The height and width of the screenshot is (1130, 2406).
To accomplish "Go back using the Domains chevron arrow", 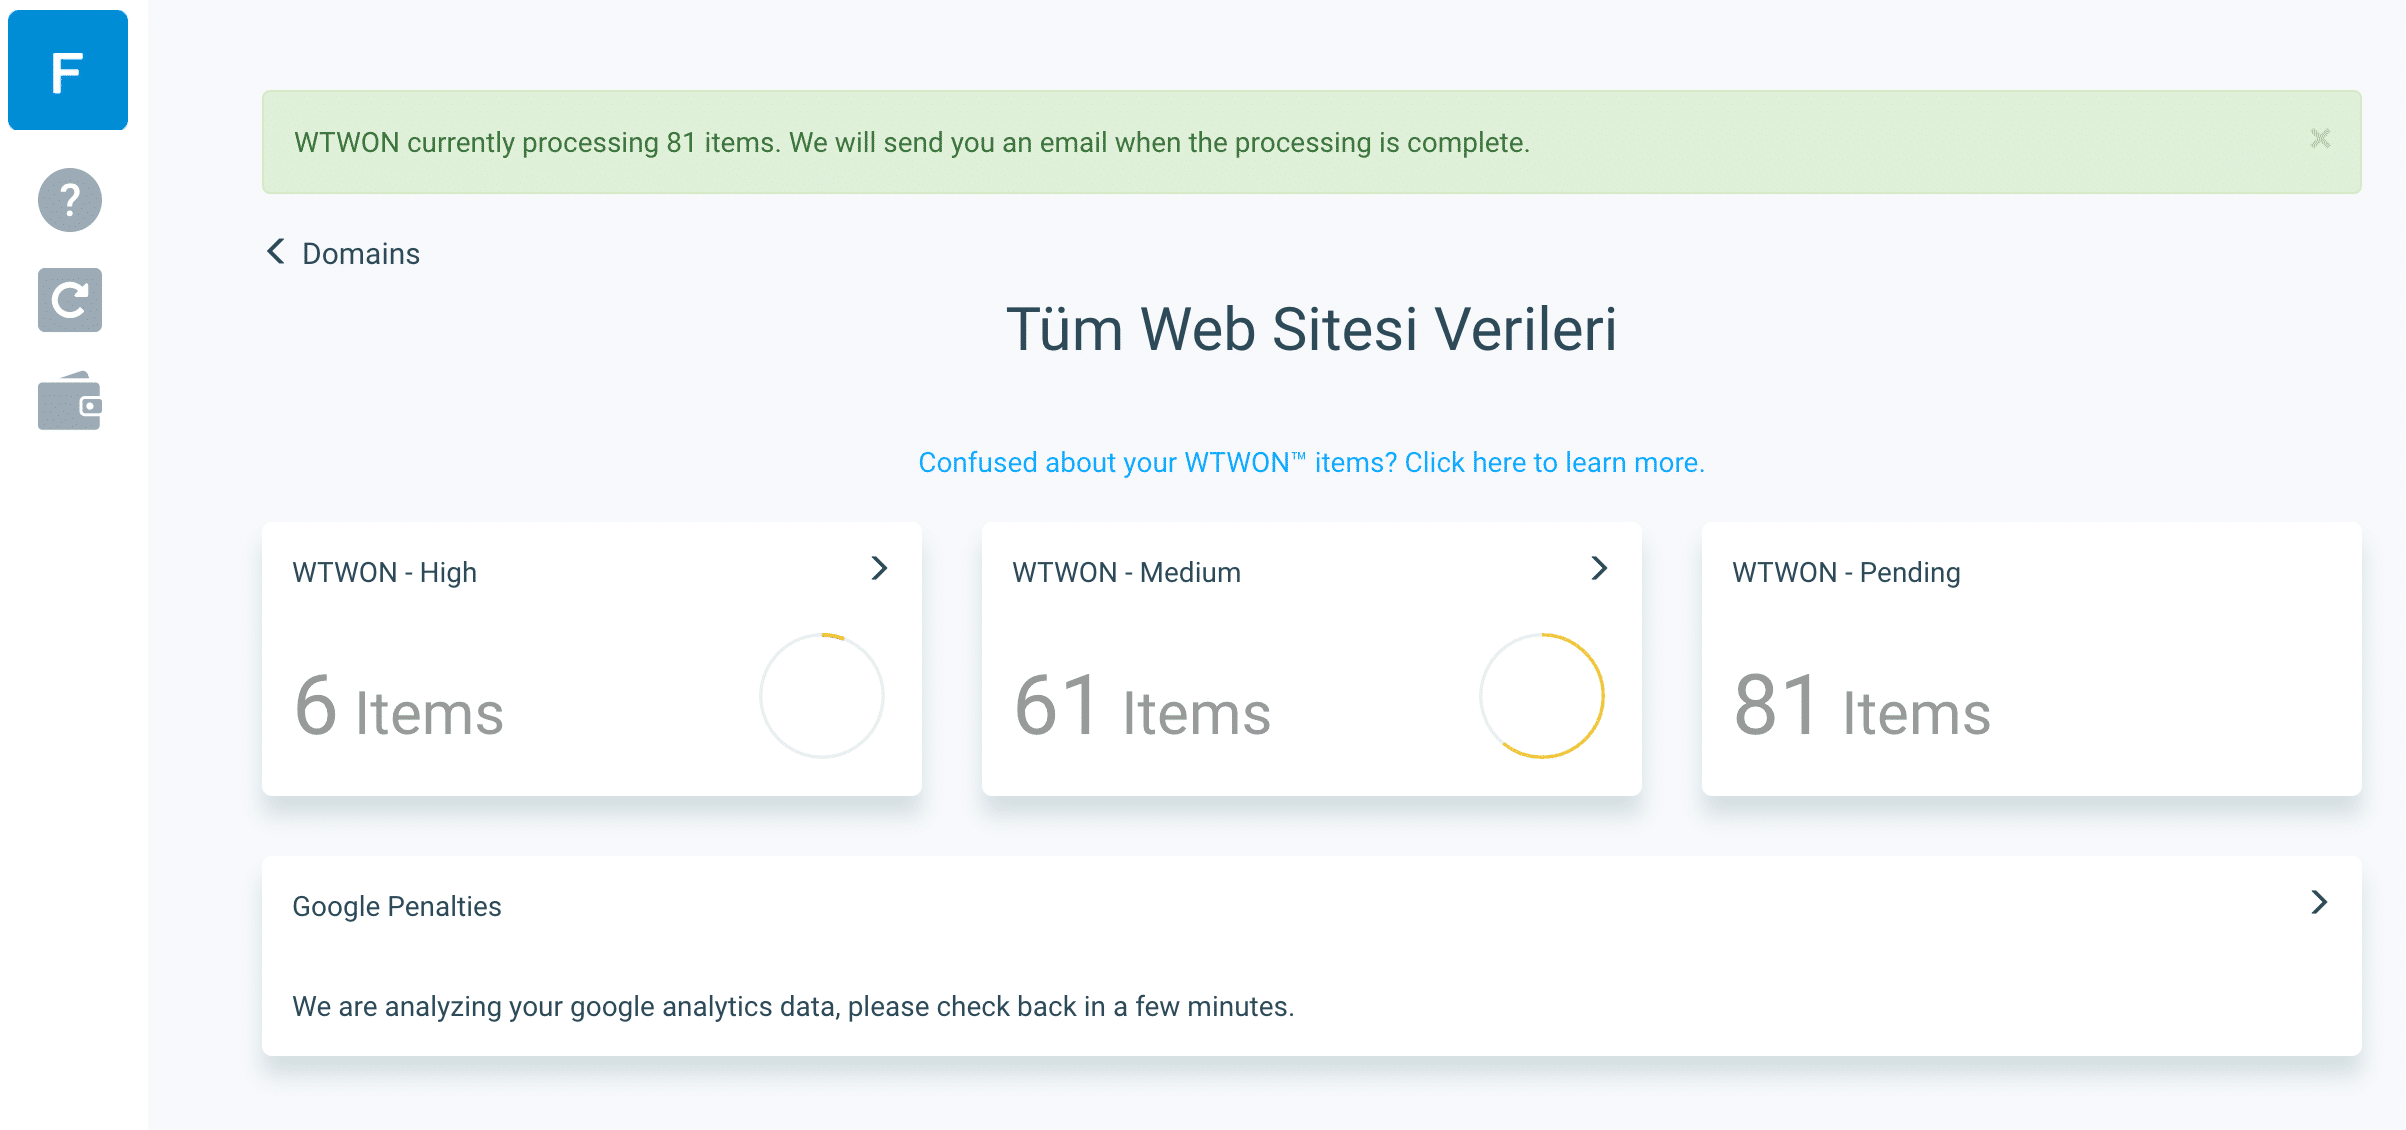I will tap(276, 252).
